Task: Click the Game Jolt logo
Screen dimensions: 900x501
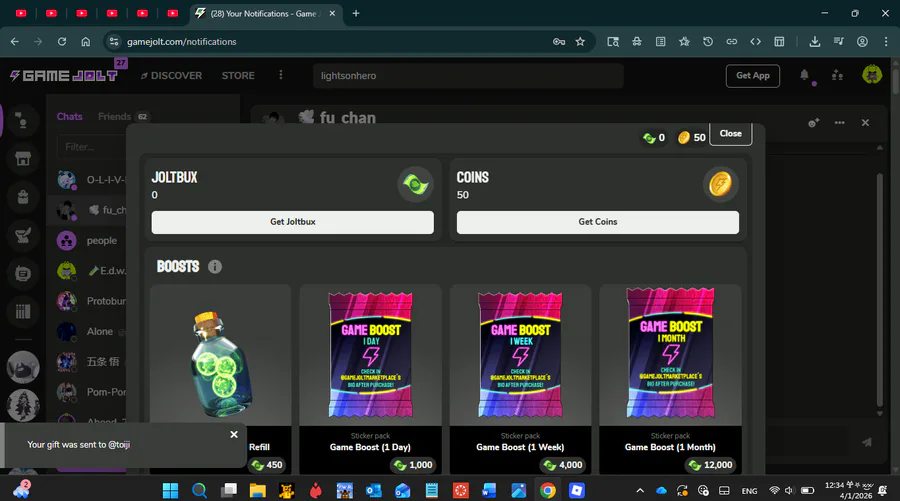Action: (64, 75)
